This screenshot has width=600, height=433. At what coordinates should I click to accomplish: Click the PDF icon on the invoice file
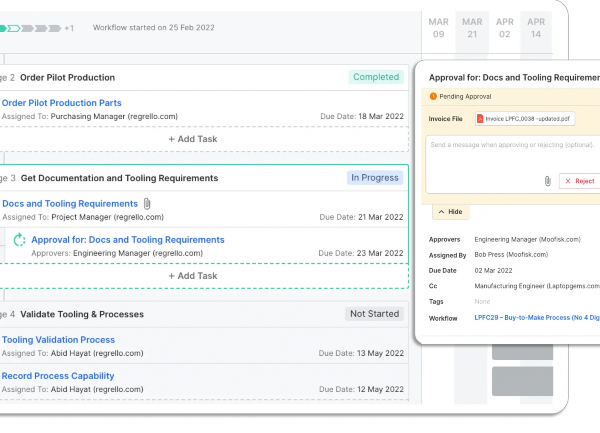point(480,119)
